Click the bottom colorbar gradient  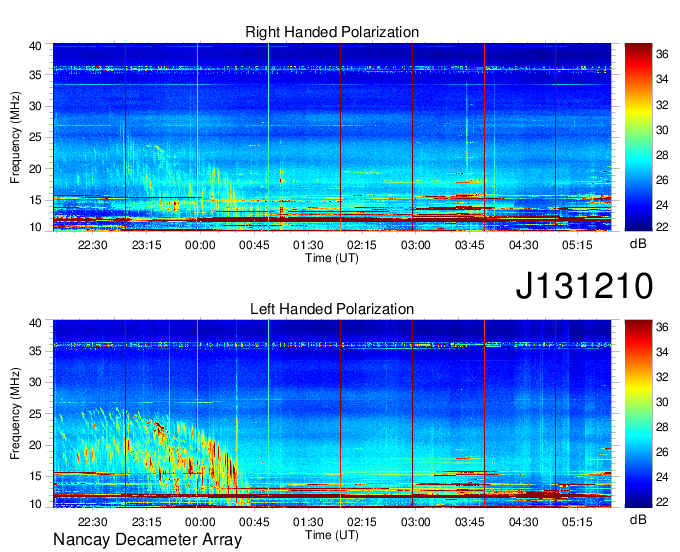pyautogui.click(x=638, y=414)
